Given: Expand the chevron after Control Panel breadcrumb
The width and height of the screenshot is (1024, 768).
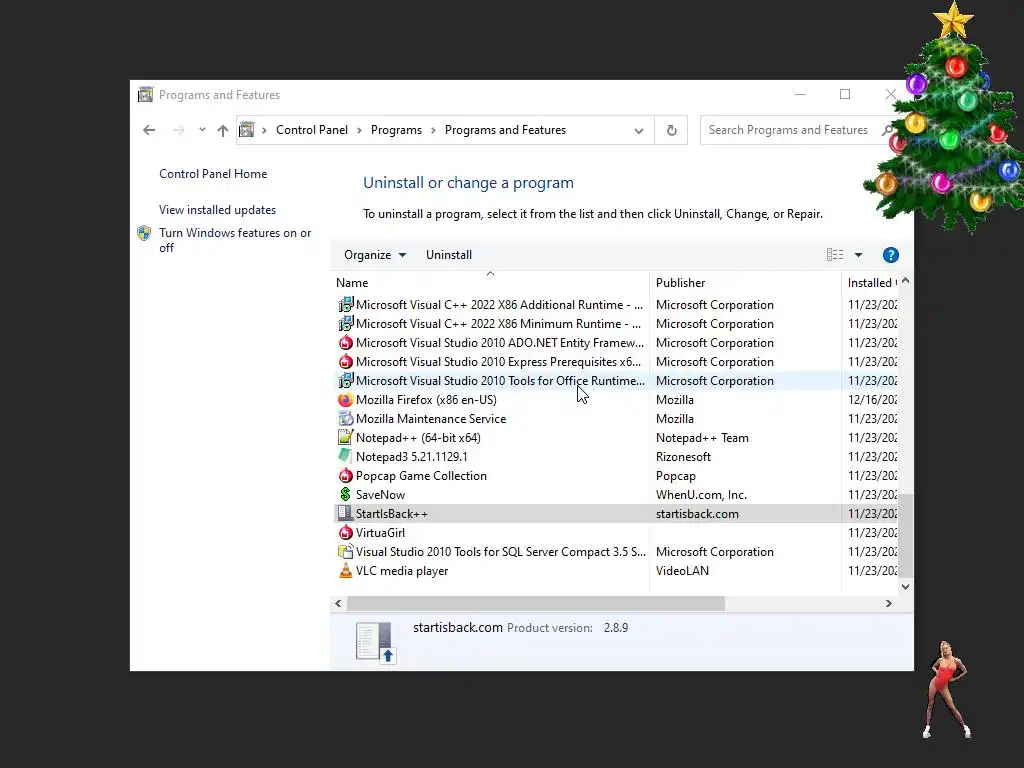Looking at the screenshot, I should (359, 130).
